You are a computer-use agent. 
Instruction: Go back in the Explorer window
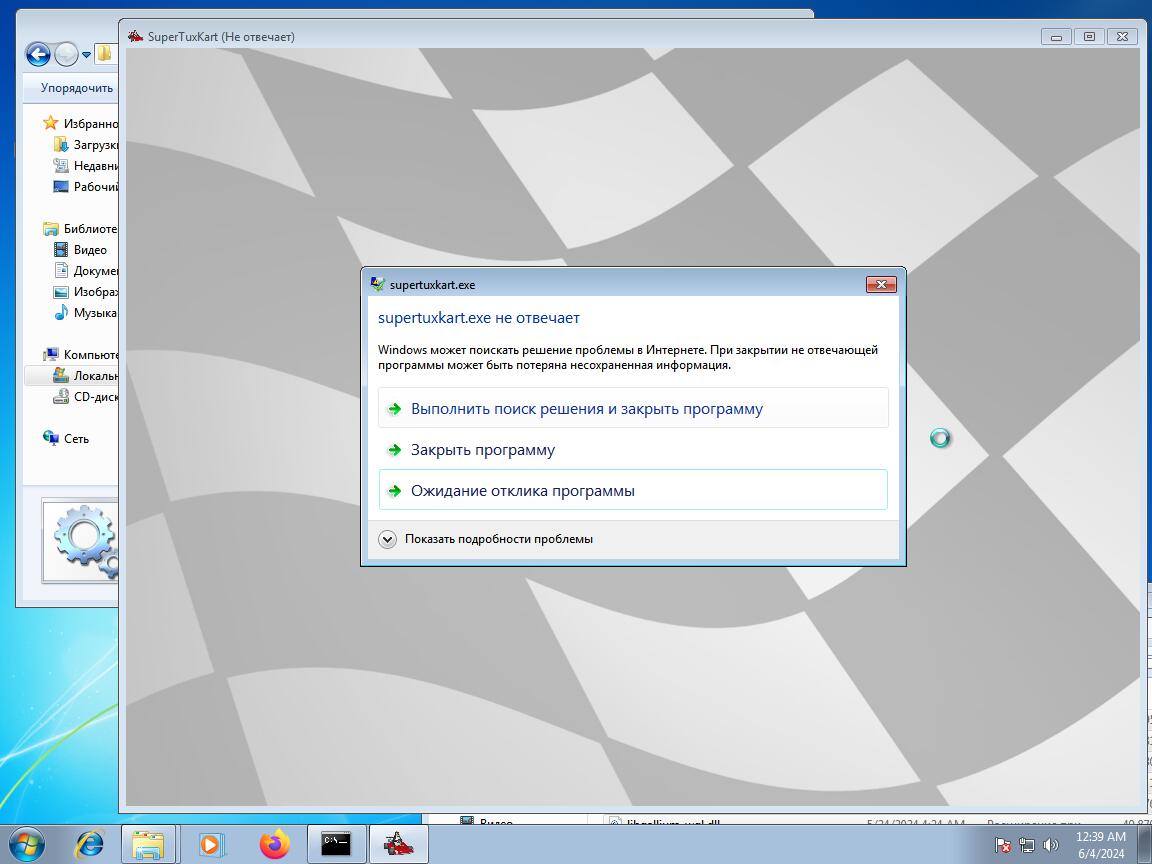coord(38,54)
